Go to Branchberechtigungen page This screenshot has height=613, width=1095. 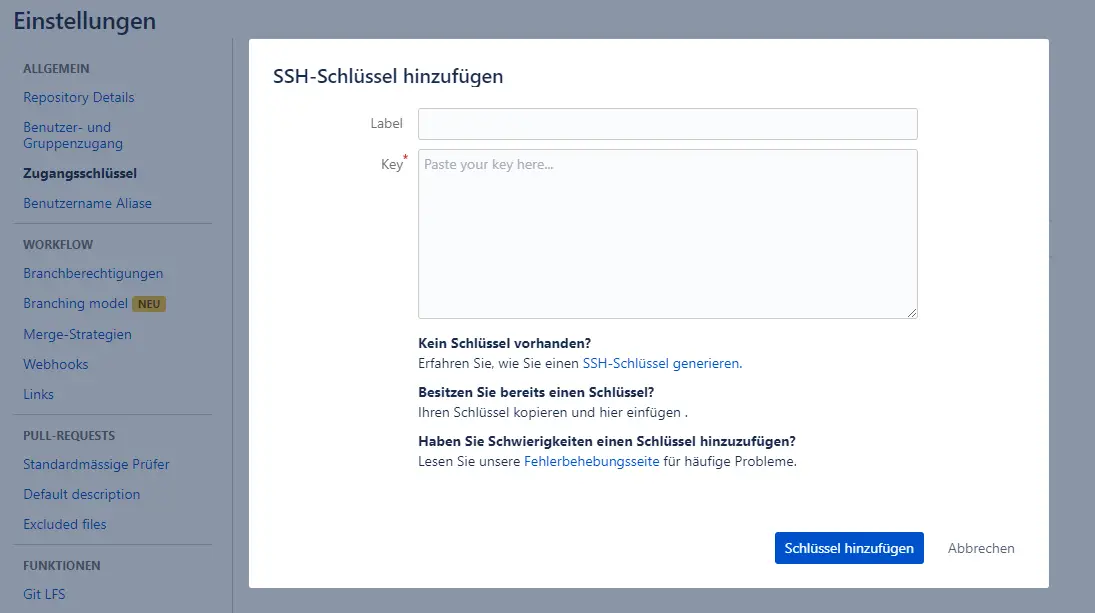pyautogui.click(x=93, y=273)
